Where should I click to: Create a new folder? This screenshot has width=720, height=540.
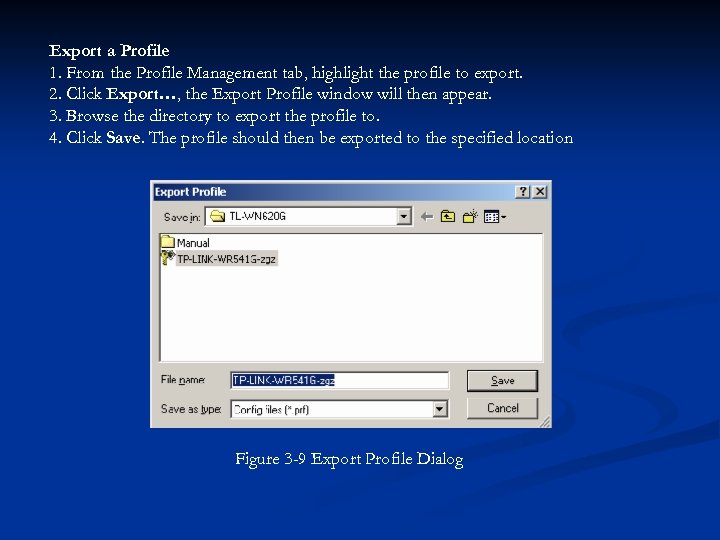(470, 216)
